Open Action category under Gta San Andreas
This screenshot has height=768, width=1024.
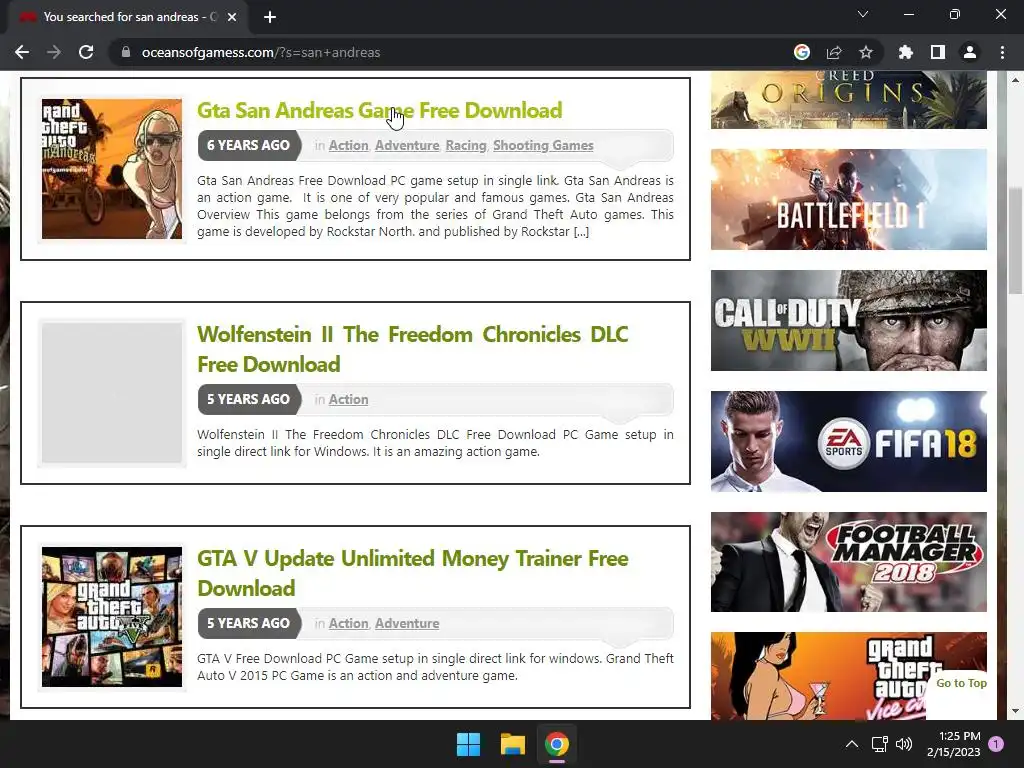pos(348,146)
